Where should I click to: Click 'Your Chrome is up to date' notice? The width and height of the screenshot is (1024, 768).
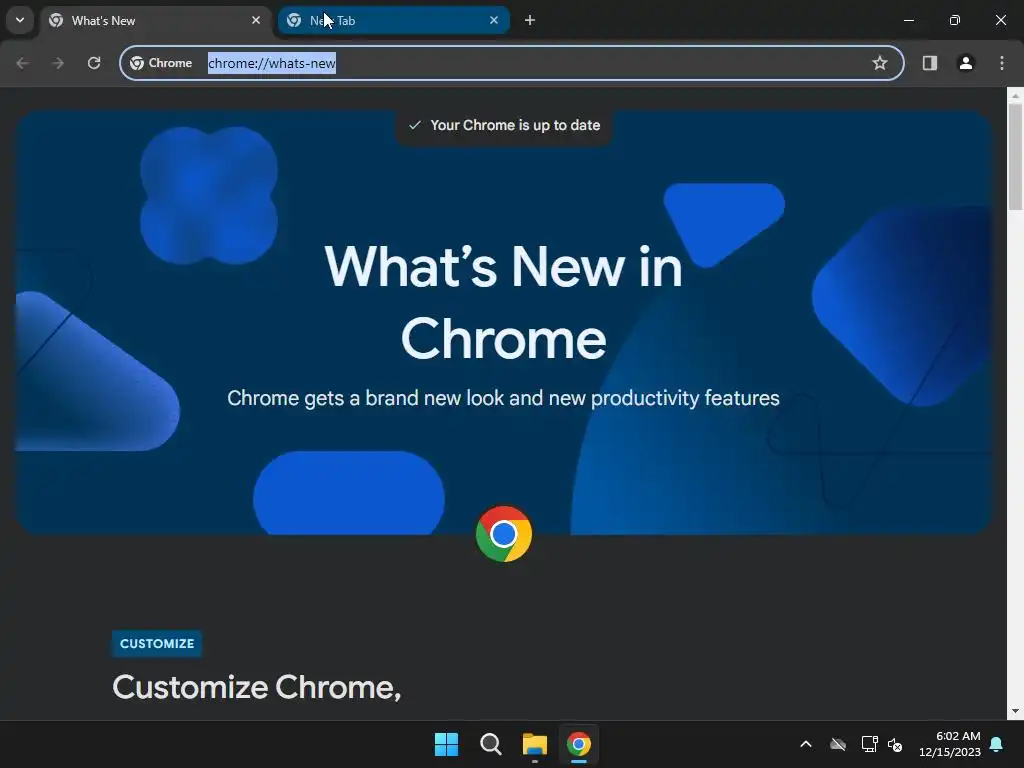504,125
